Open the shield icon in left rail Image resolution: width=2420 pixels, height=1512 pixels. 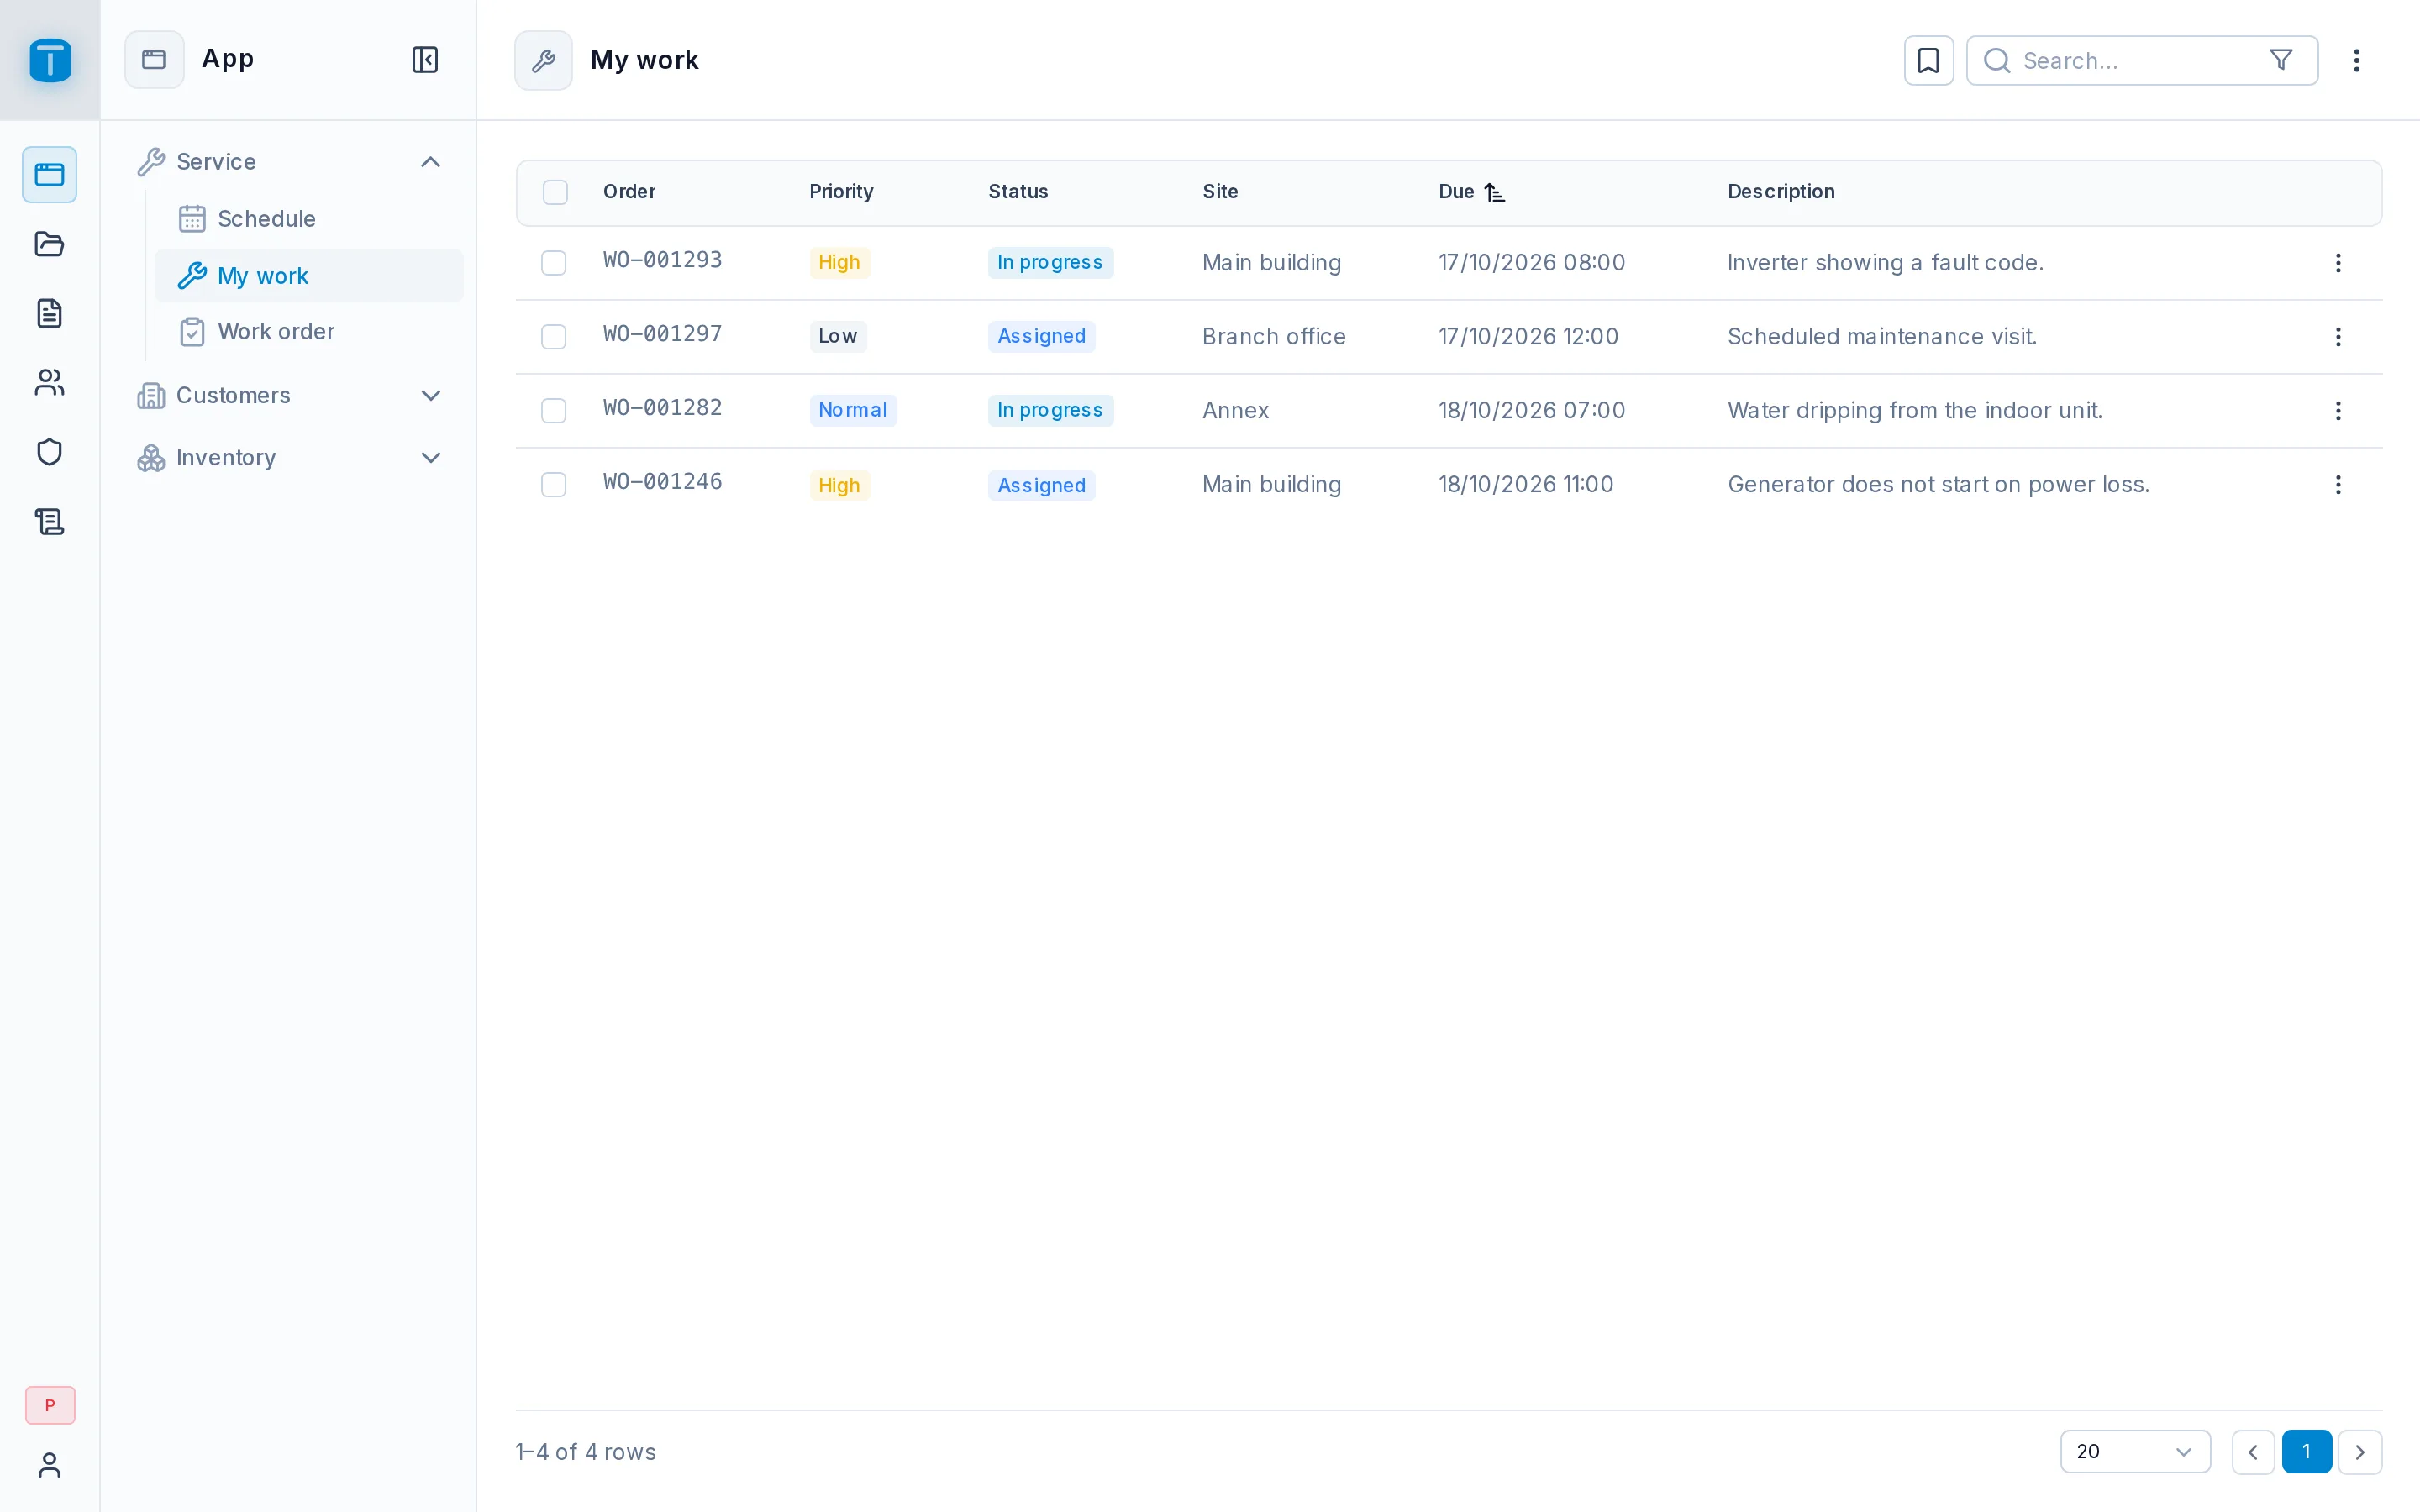coord(50,452)
